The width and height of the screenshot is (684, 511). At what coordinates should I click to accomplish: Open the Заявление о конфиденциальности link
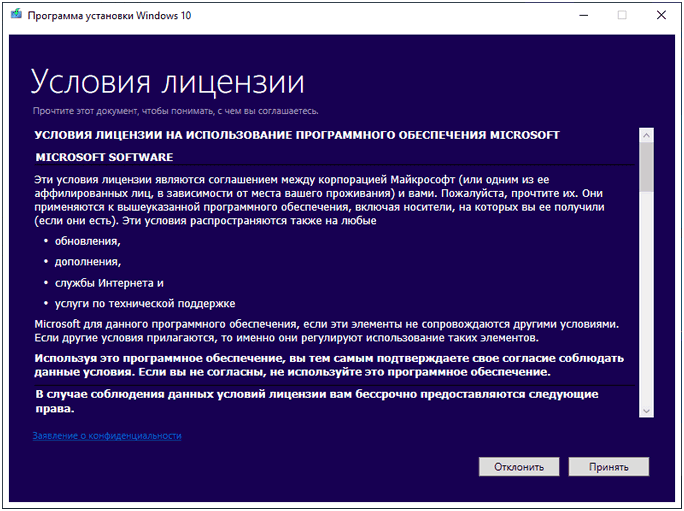107,436
